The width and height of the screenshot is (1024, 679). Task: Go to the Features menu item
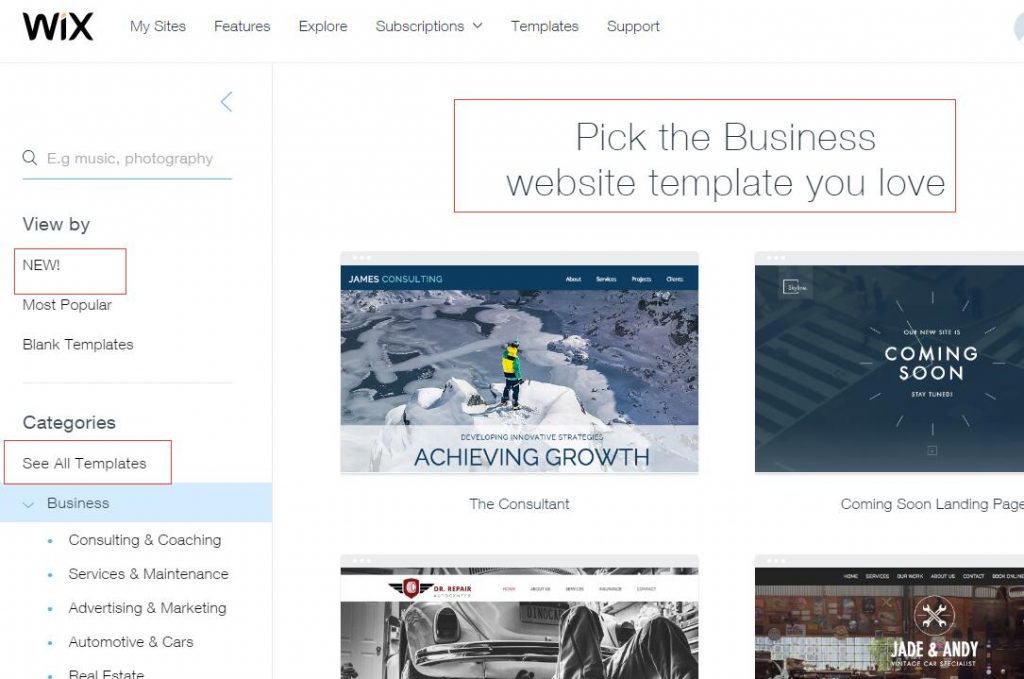coord(242,26)
